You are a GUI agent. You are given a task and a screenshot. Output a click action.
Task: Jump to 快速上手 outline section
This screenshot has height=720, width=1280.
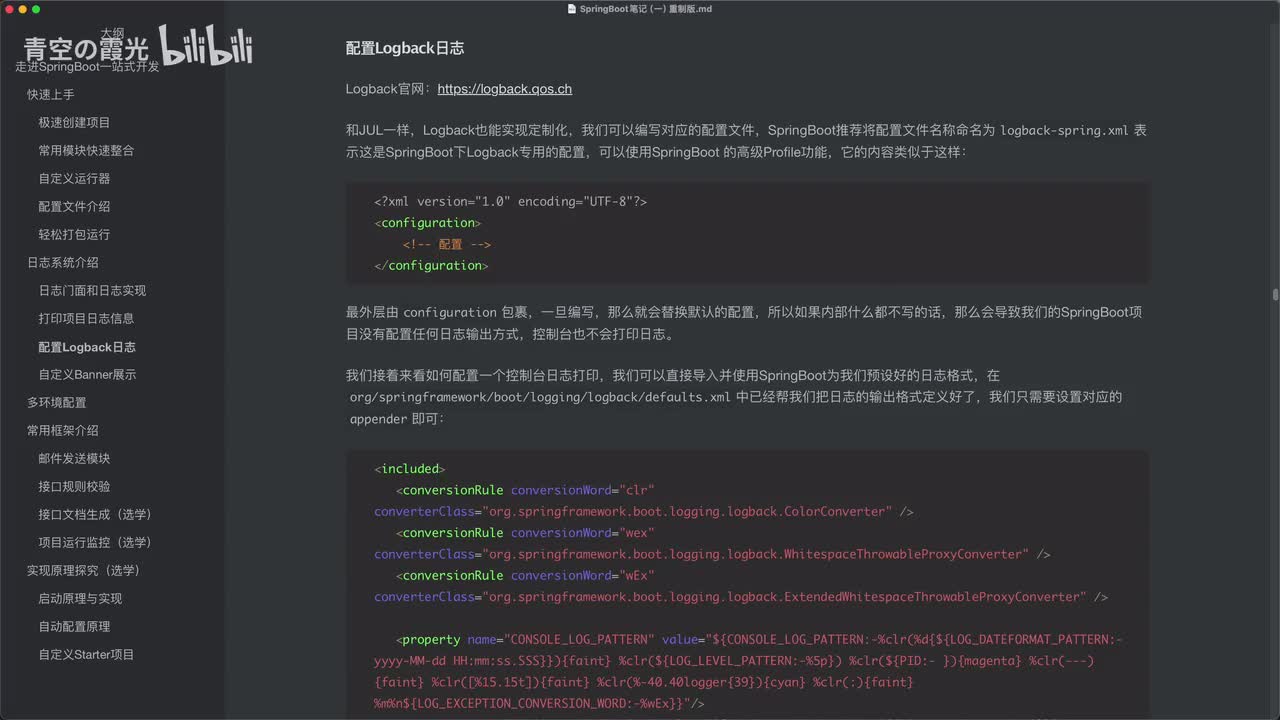[x=51, y=95]
